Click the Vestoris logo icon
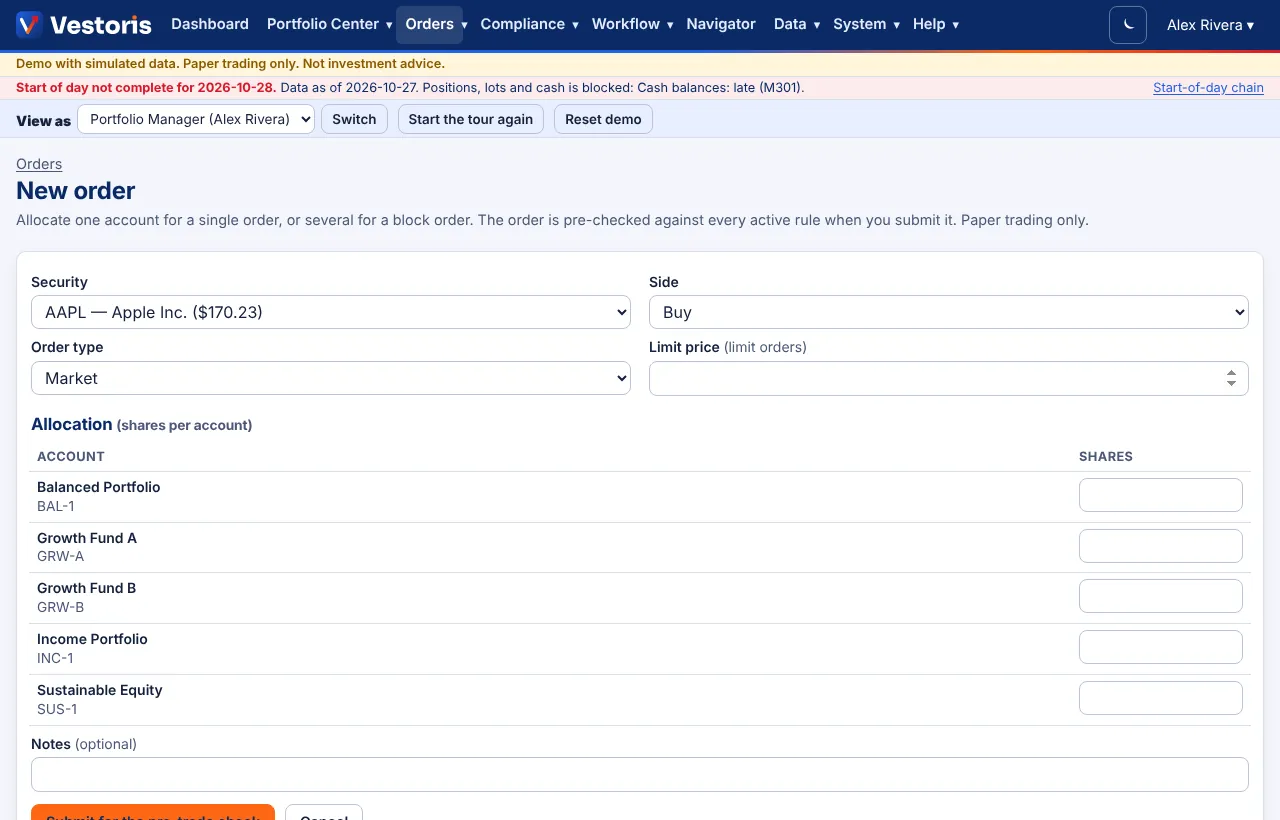 pos(30,25)
